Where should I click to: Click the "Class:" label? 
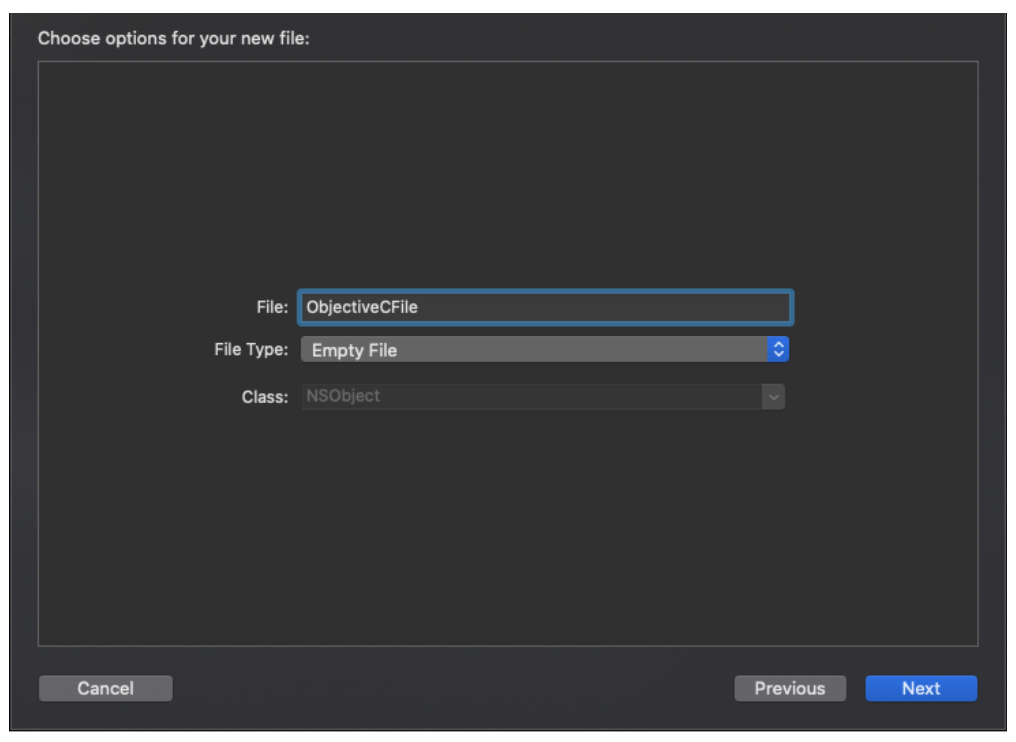(265, 397)
